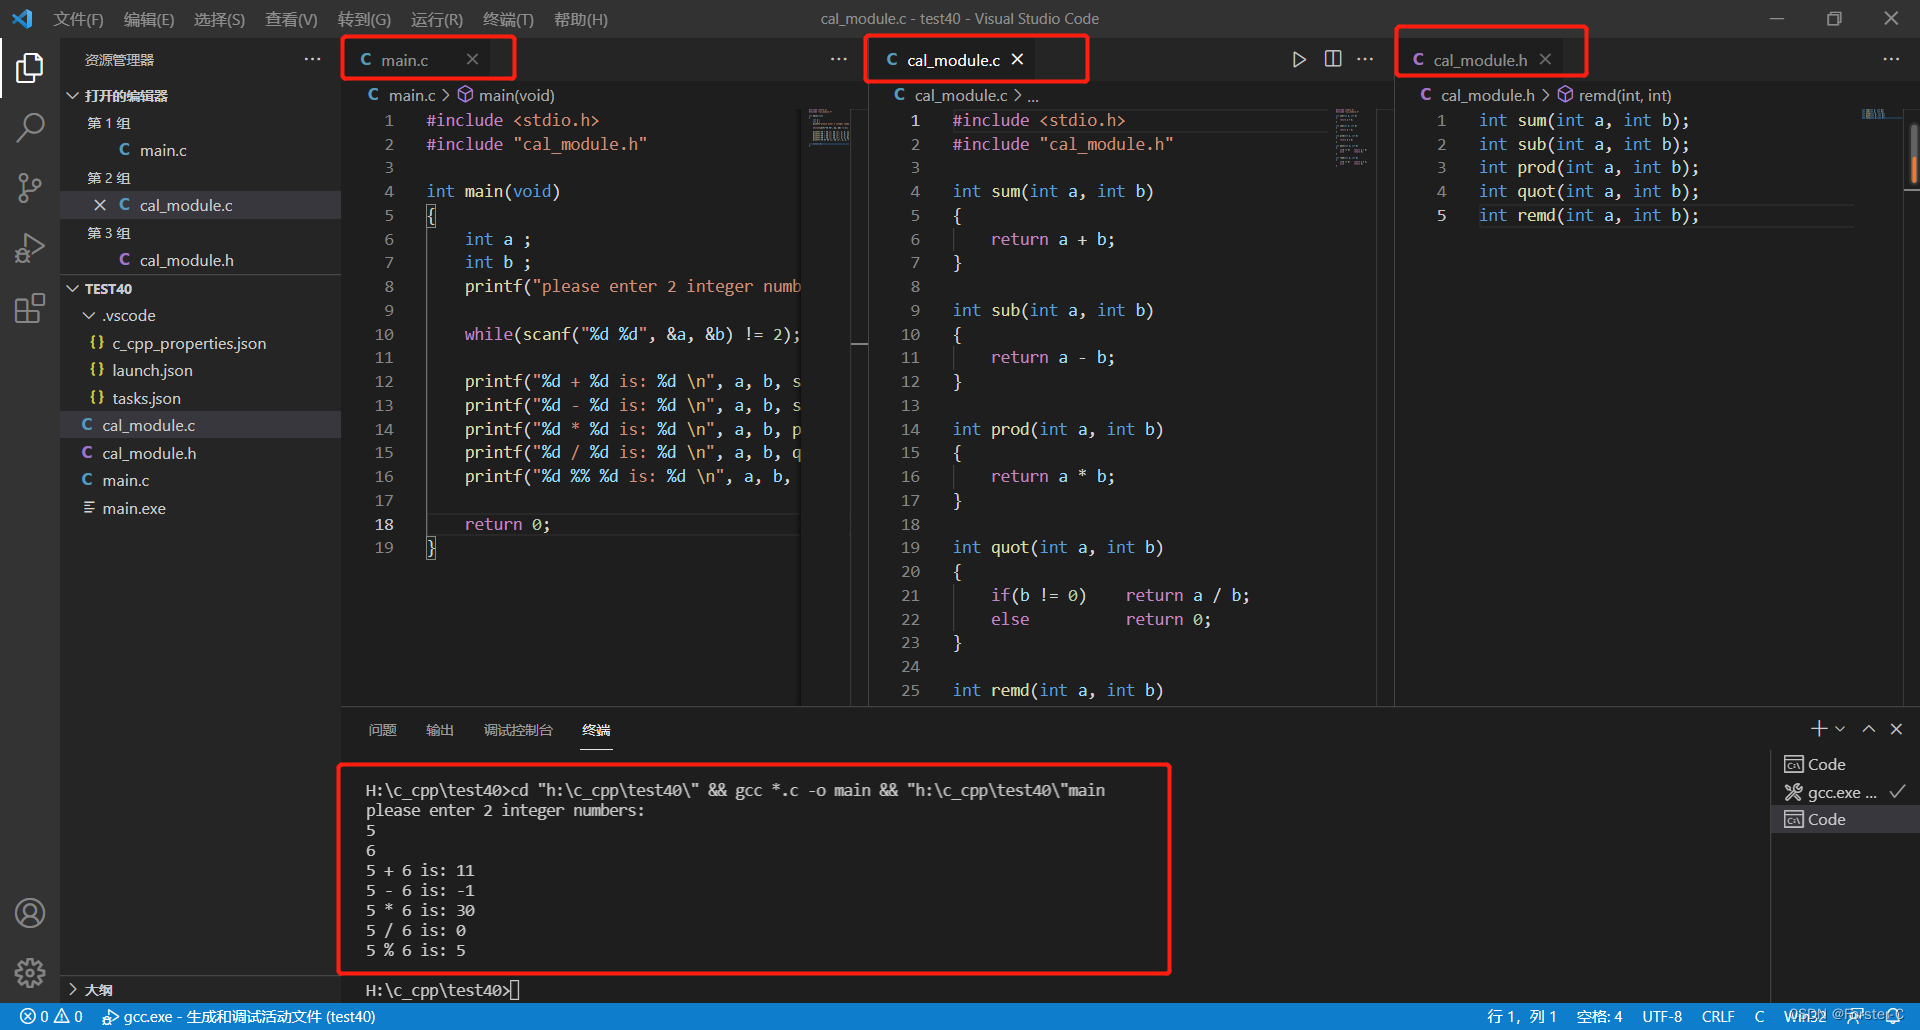
Task: Open the Edit menu
Action: (148, 19)
